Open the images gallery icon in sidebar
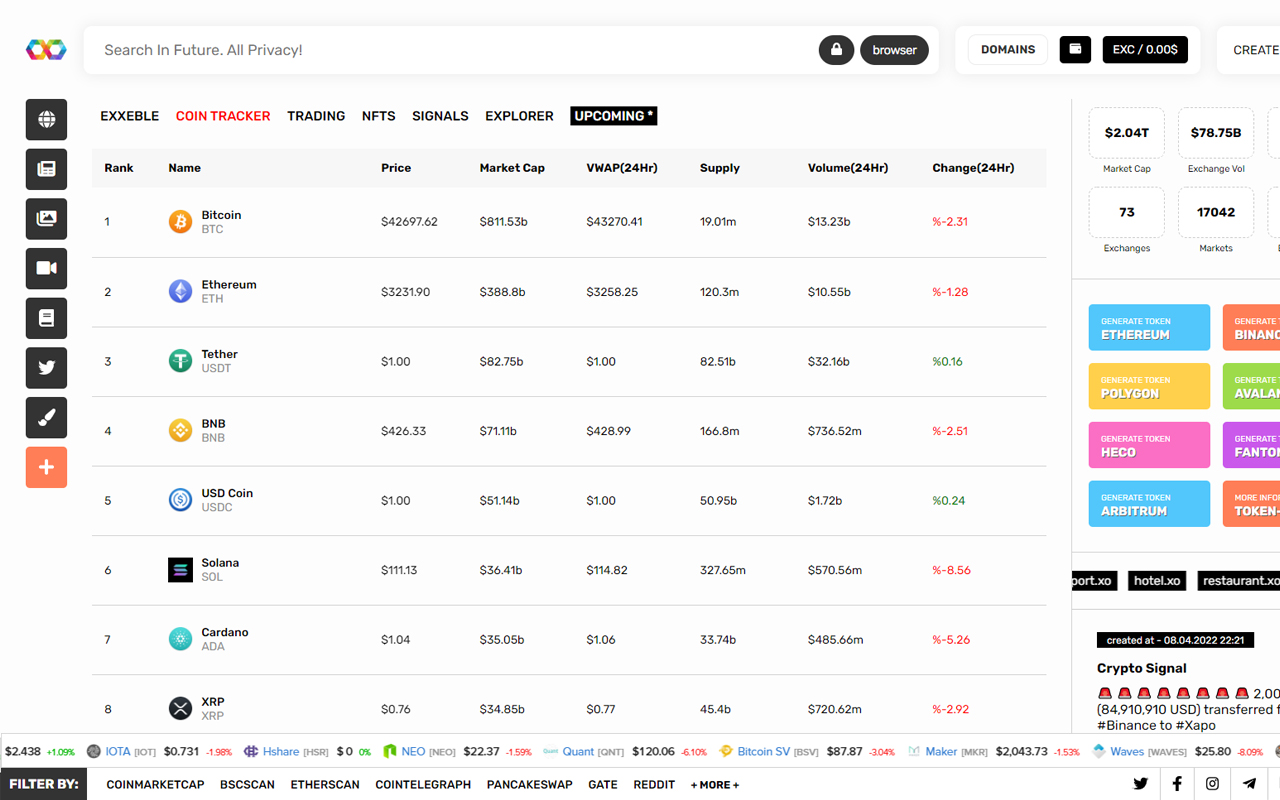Screen dimensions: 1280x800 pyautogui.click(x=46, y=218)
